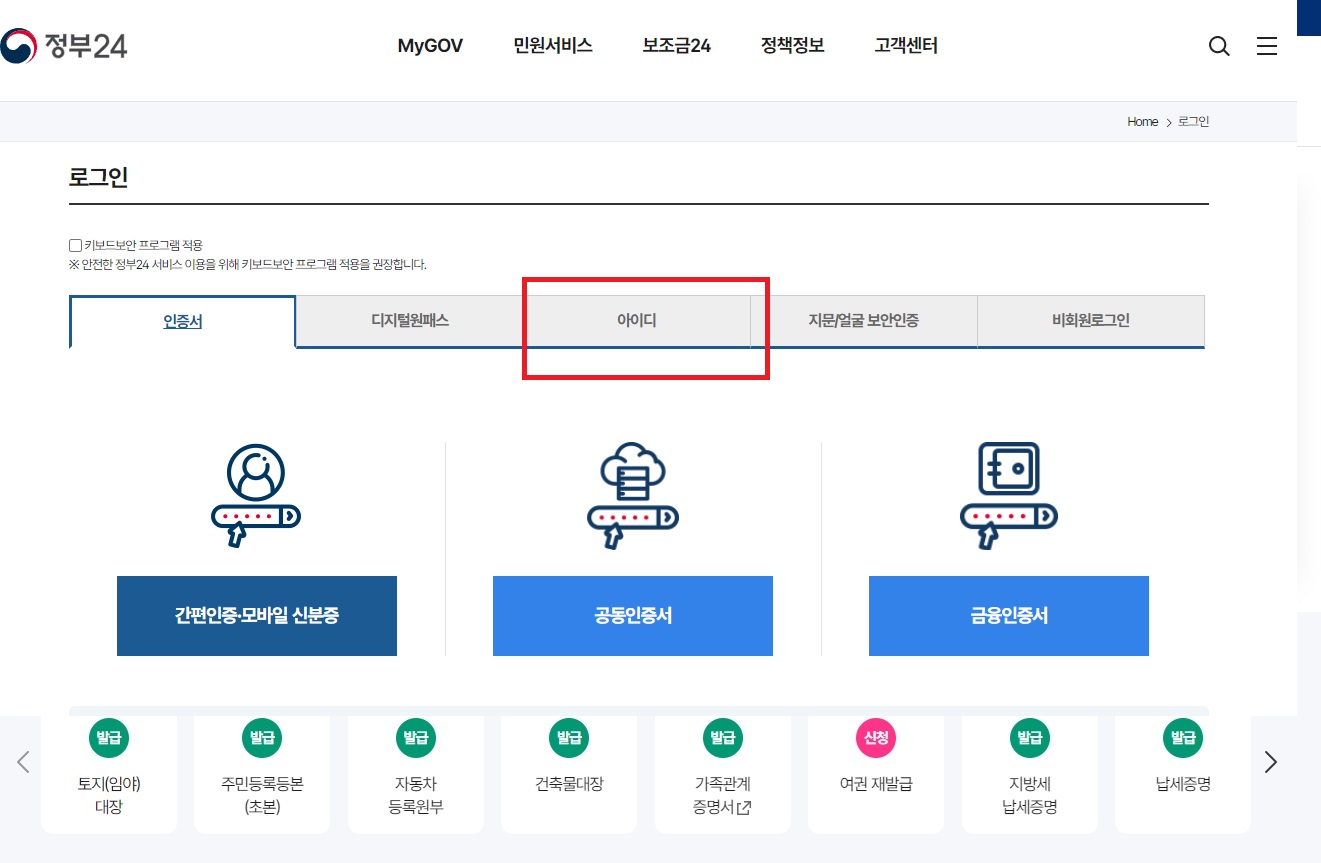Click 발급 badge above 지방세 납세증명
The width and height of the screenshot is (1321, 863).
click(1030, 739)
